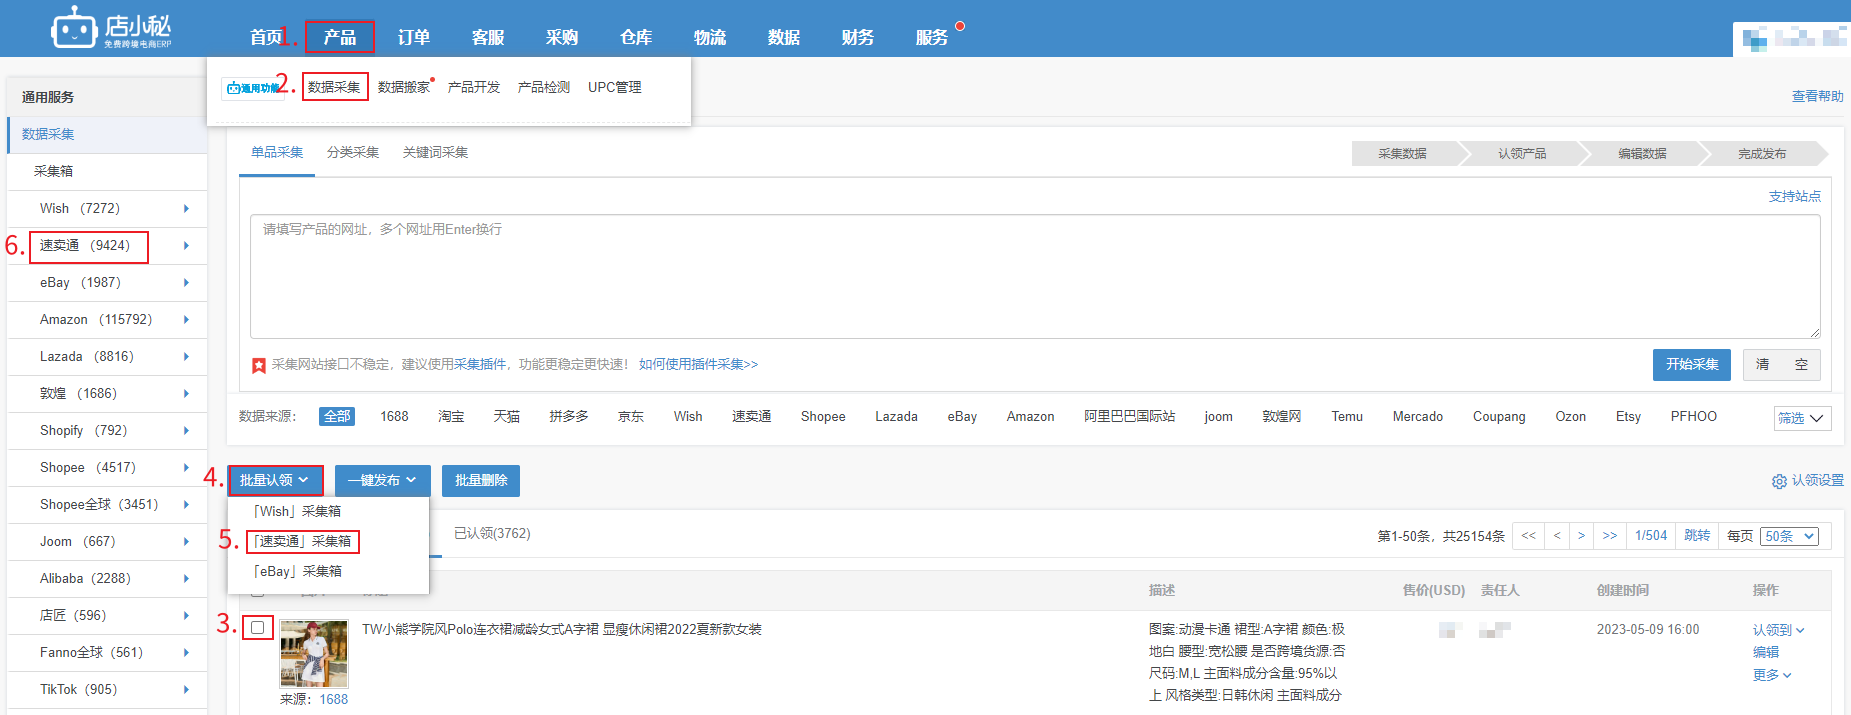Choose 「速卖通」采集箱 from the dropdown
Viewport: 1851px width, 715px height.
(x=302, y=541)
